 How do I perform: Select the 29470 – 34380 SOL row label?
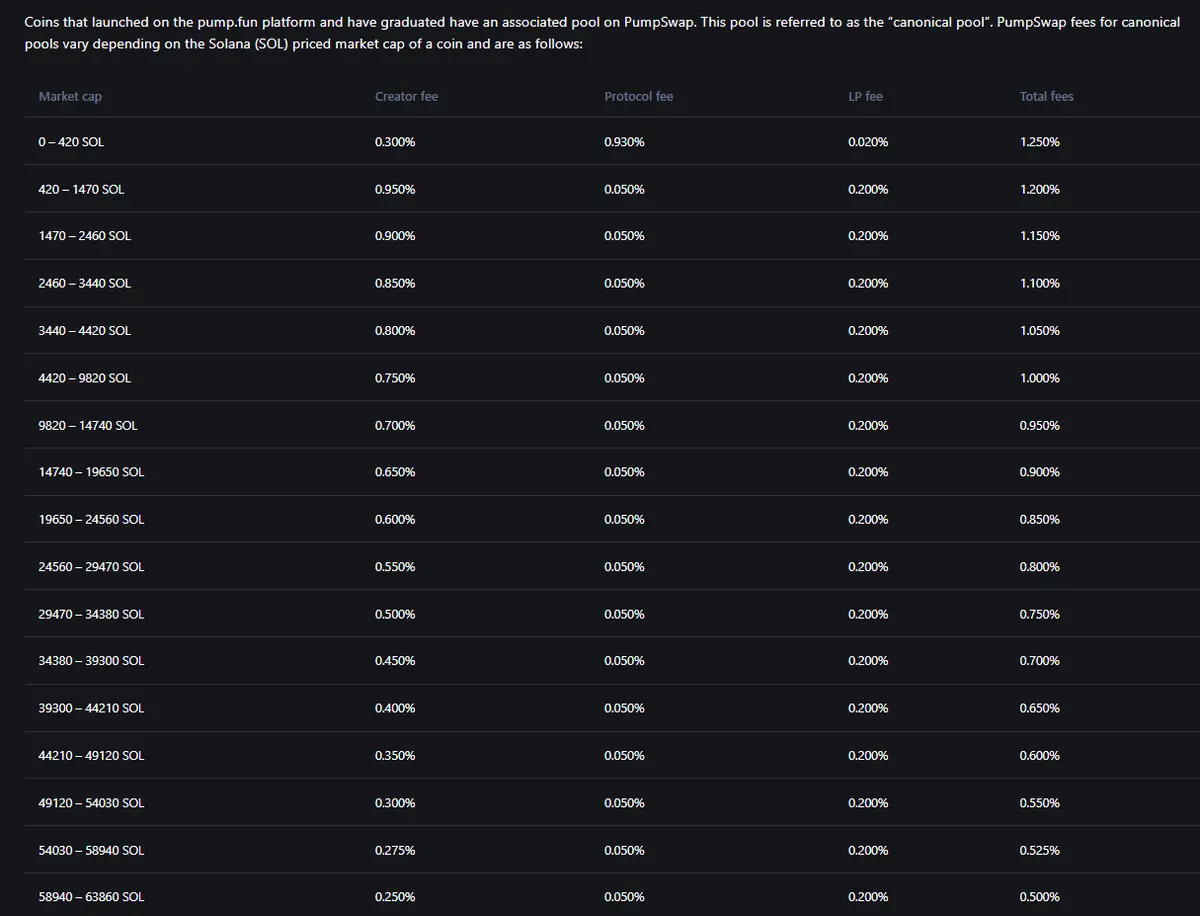tap(91, 614)
